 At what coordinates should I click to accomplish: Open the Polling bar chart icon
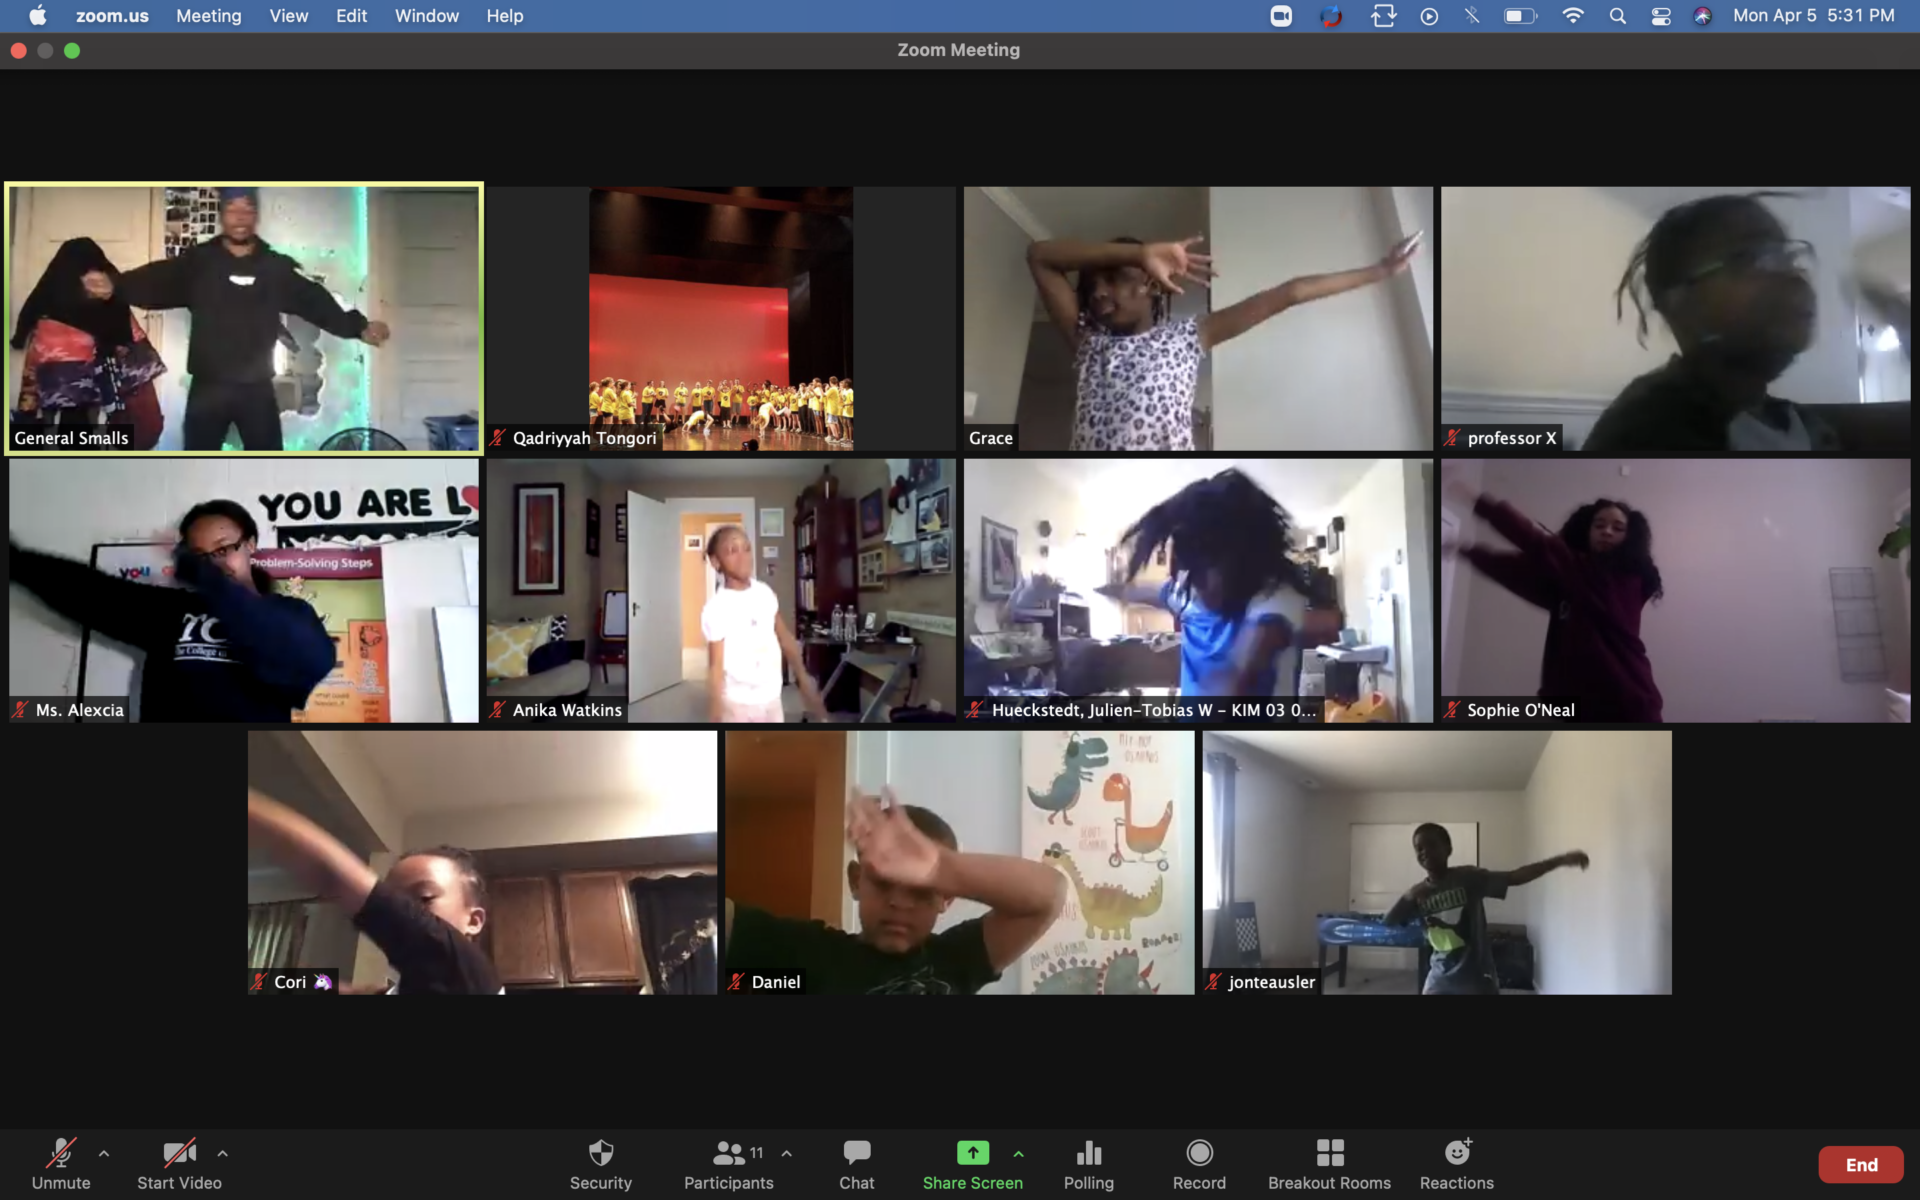click(1088, 1154)
